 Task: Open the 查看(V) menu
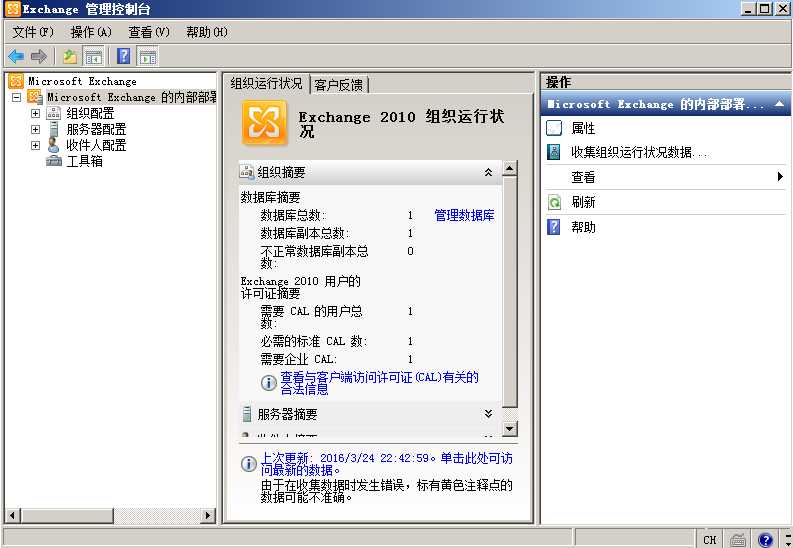click(149, 32)
